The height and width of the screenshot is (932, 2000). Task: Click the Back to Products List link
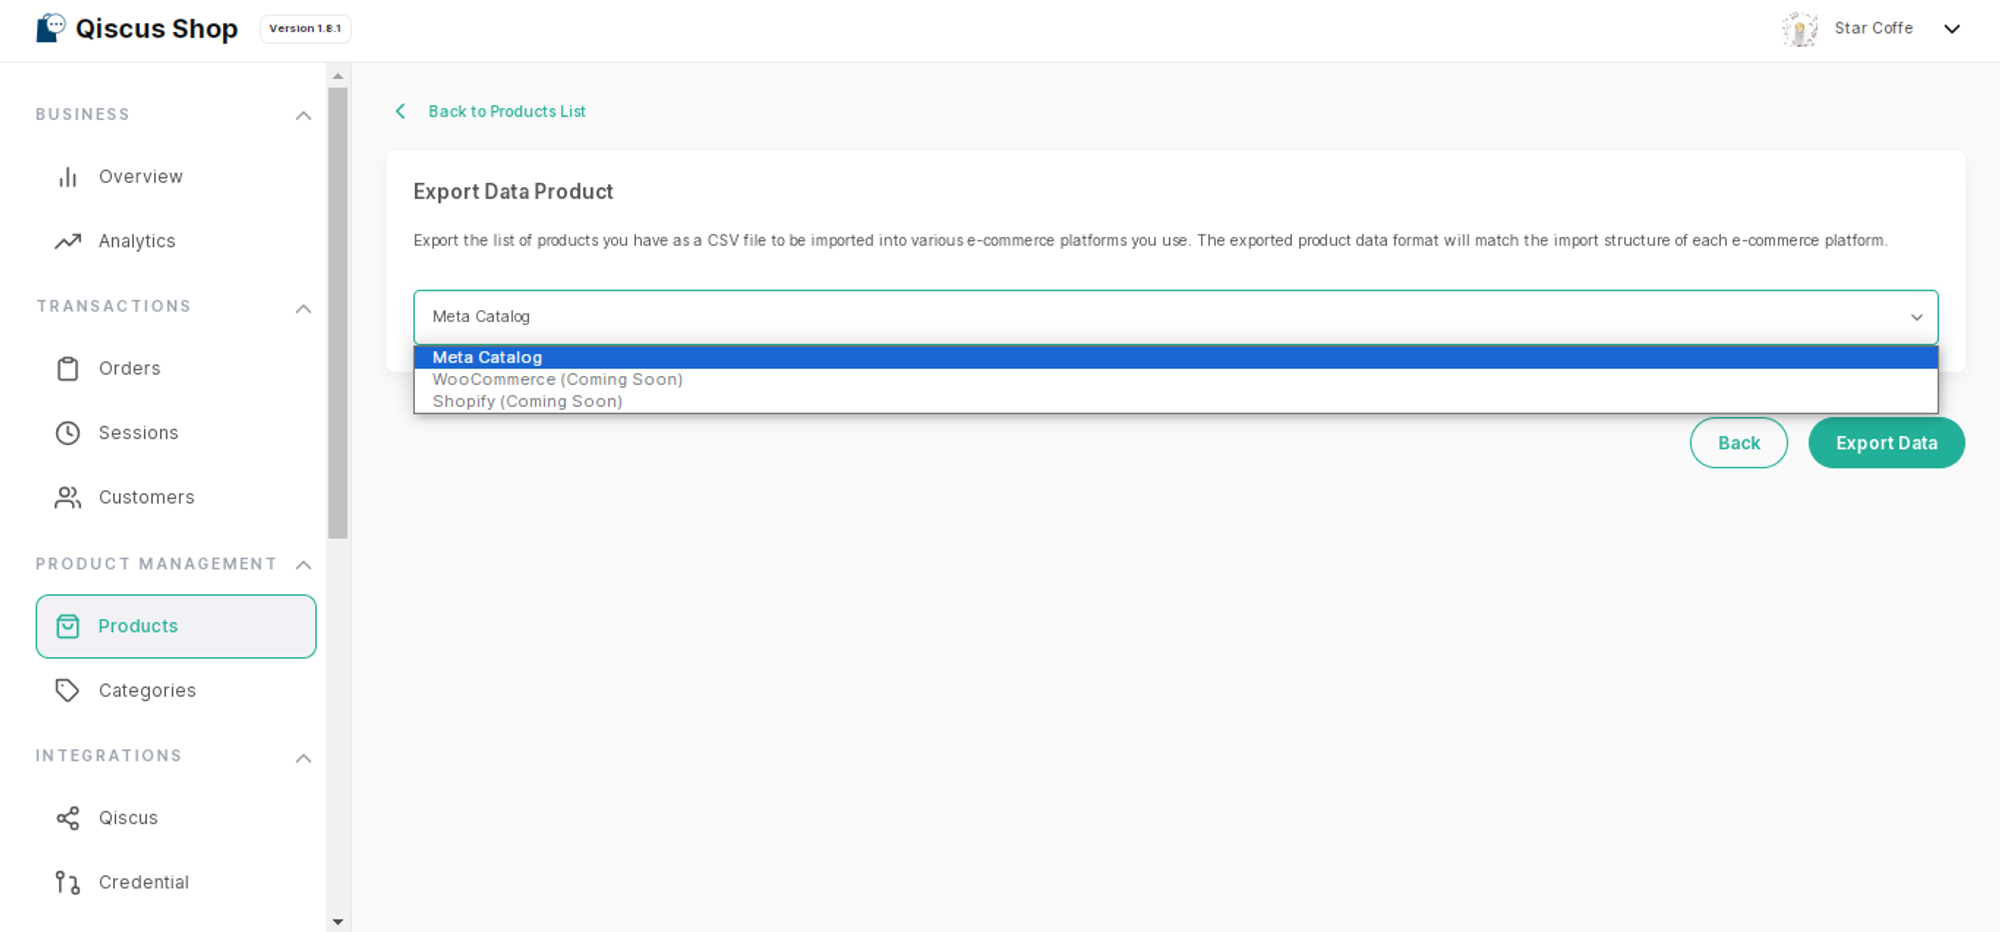[x=507, y=111]
